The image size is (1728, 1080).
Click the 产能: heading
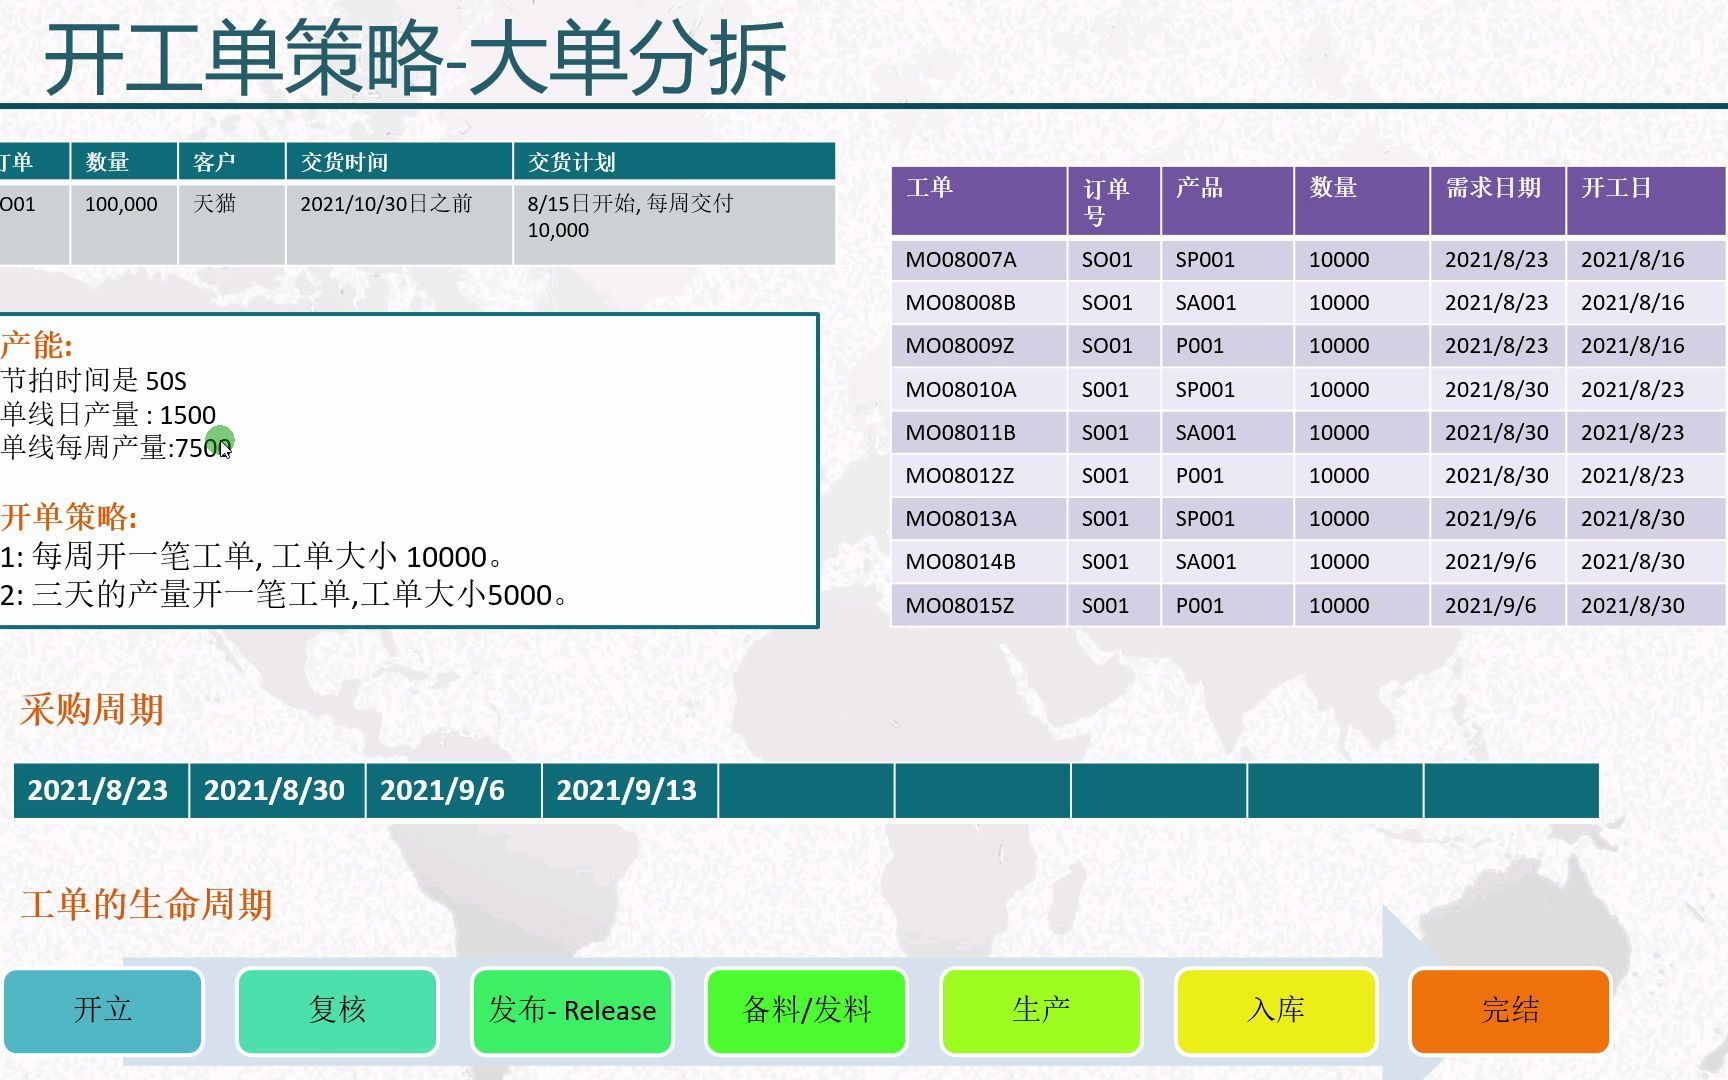pos(37,345)
